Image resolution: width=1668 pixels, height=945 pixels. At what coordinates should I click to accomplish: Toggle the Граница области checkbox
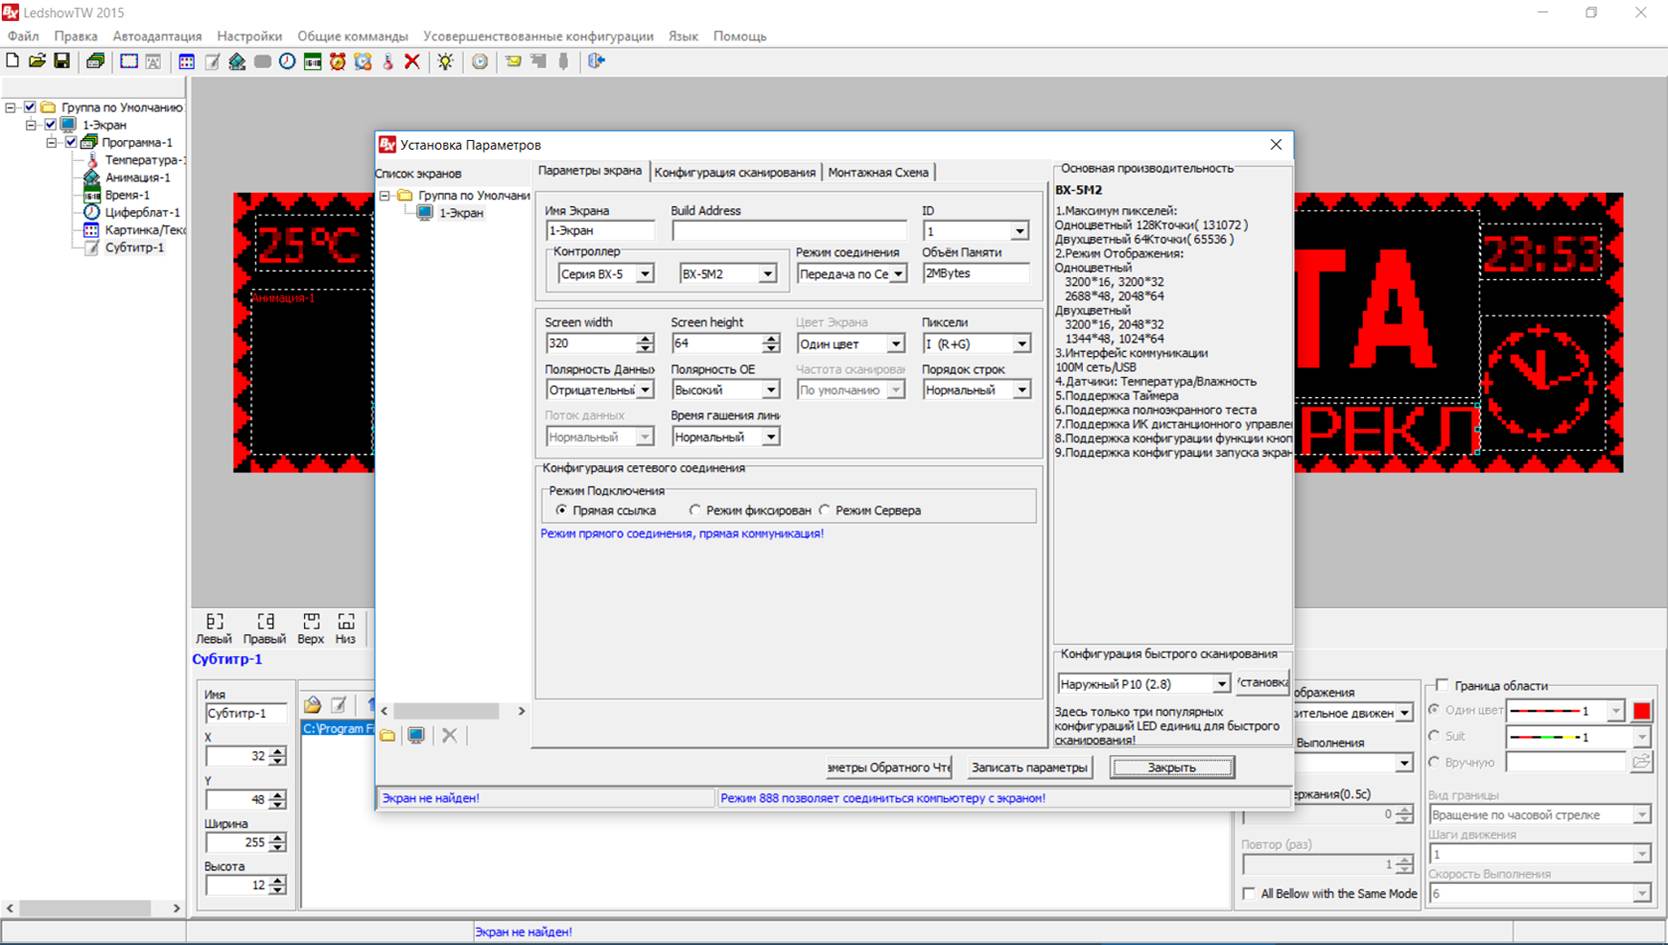pos(1441,685)
